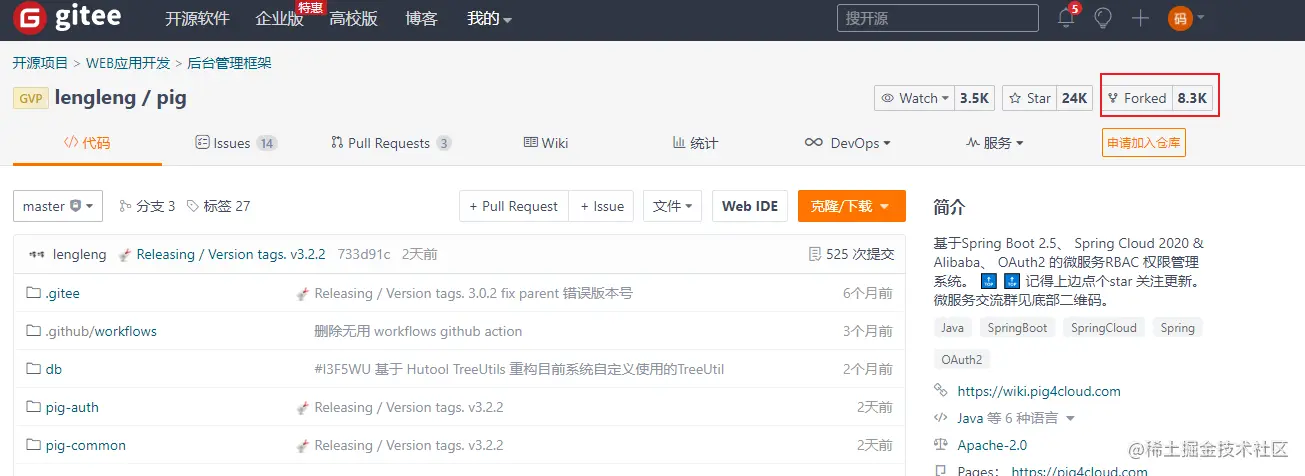
Task: Open the notifications bell icon
Action: pos(1066,18)
